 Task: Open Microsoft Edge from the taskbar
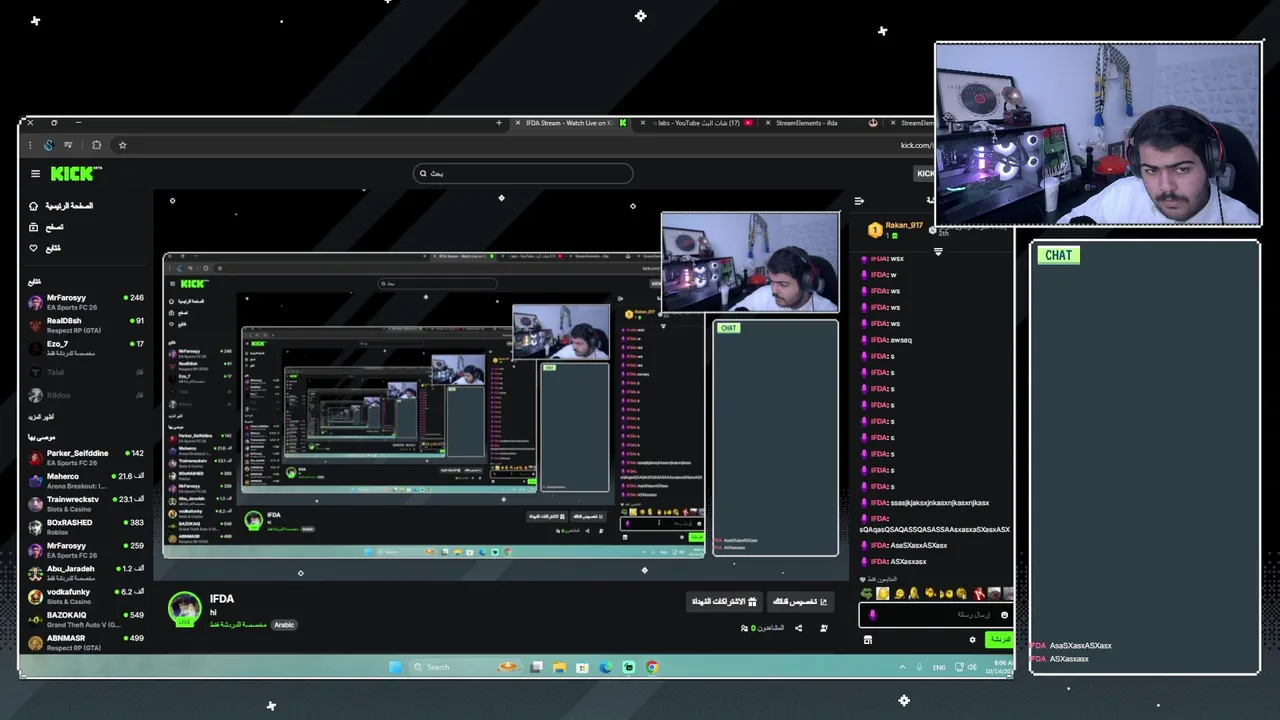(605, 667)
